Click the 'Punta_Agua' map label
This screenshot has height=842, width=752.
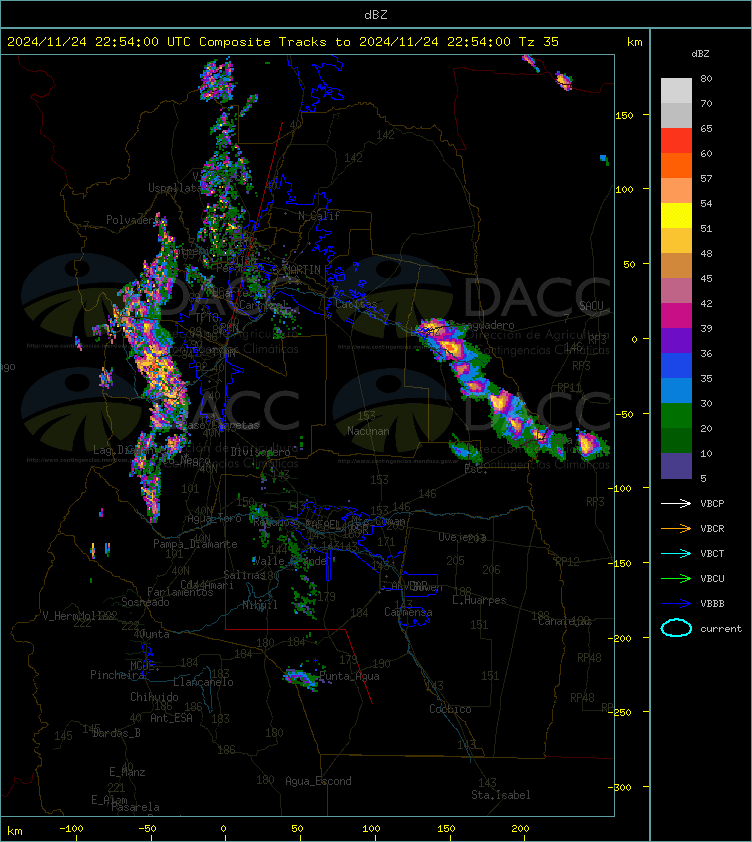pyautogui.click(x=349, y=676)
